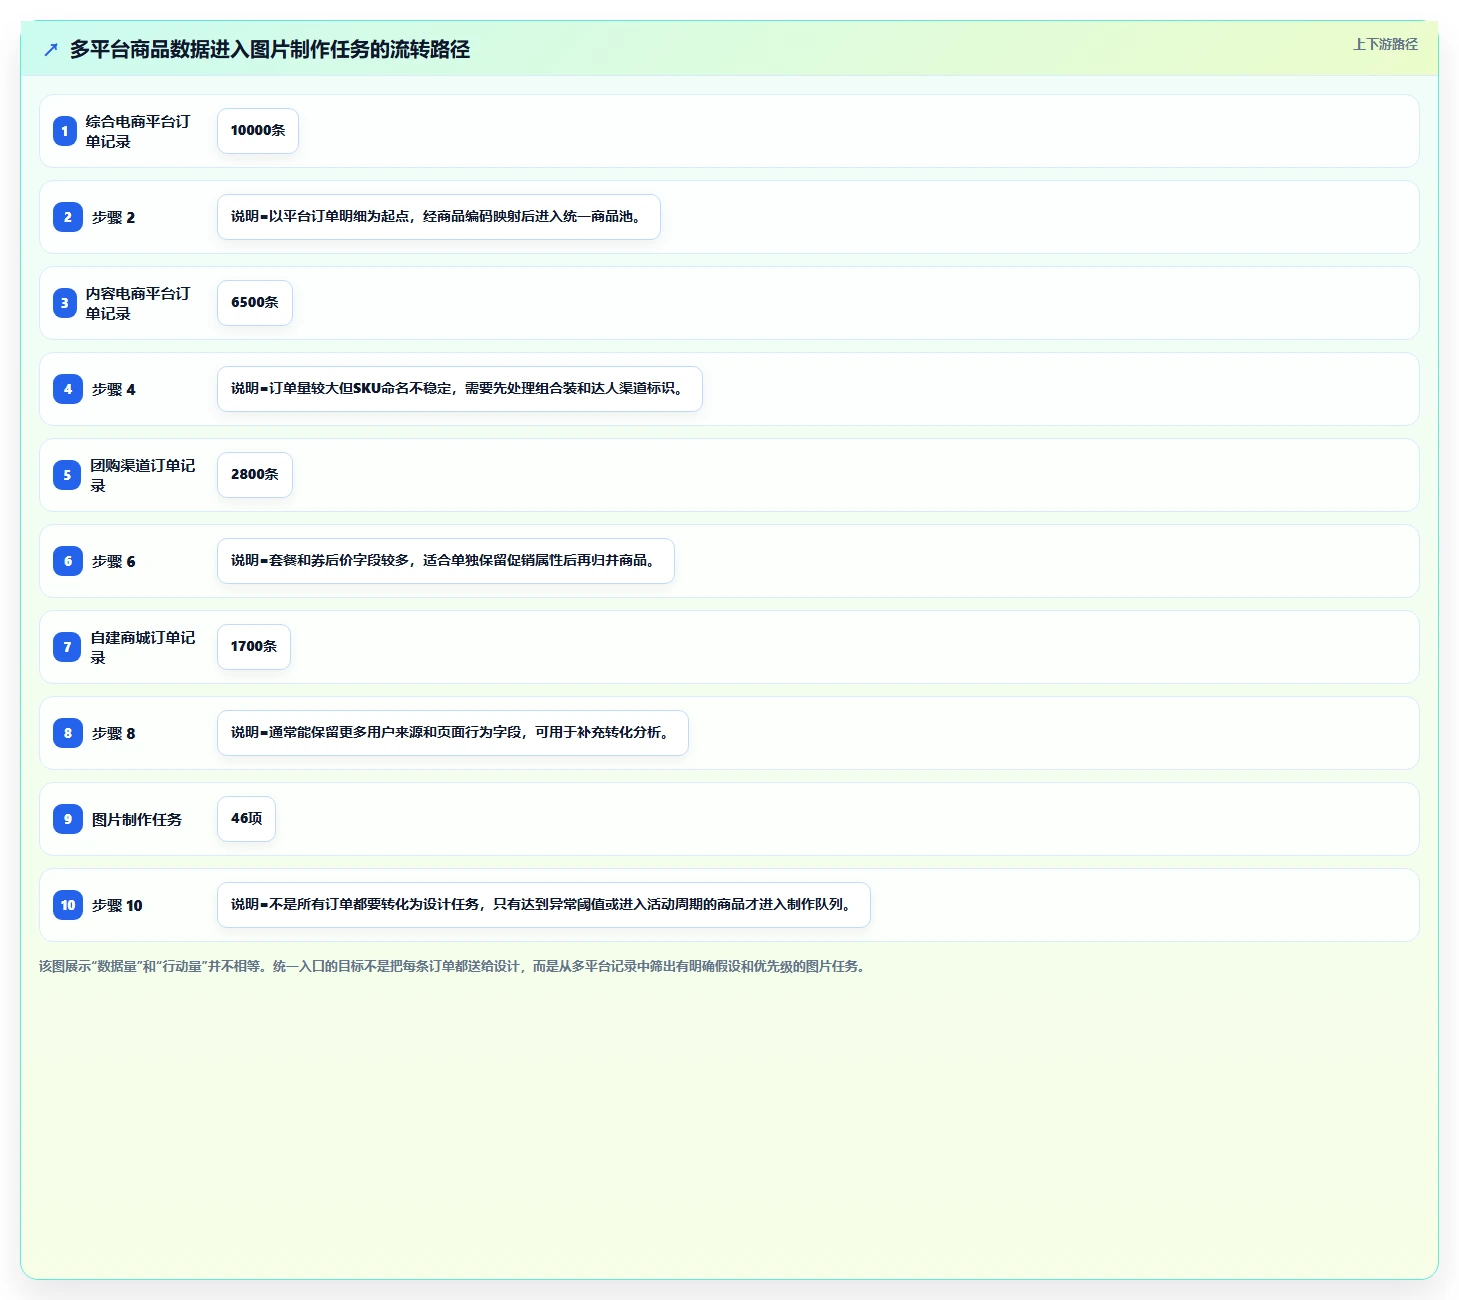
Task: Select the 步骤 4 label
Action: (x=113, y=389)
